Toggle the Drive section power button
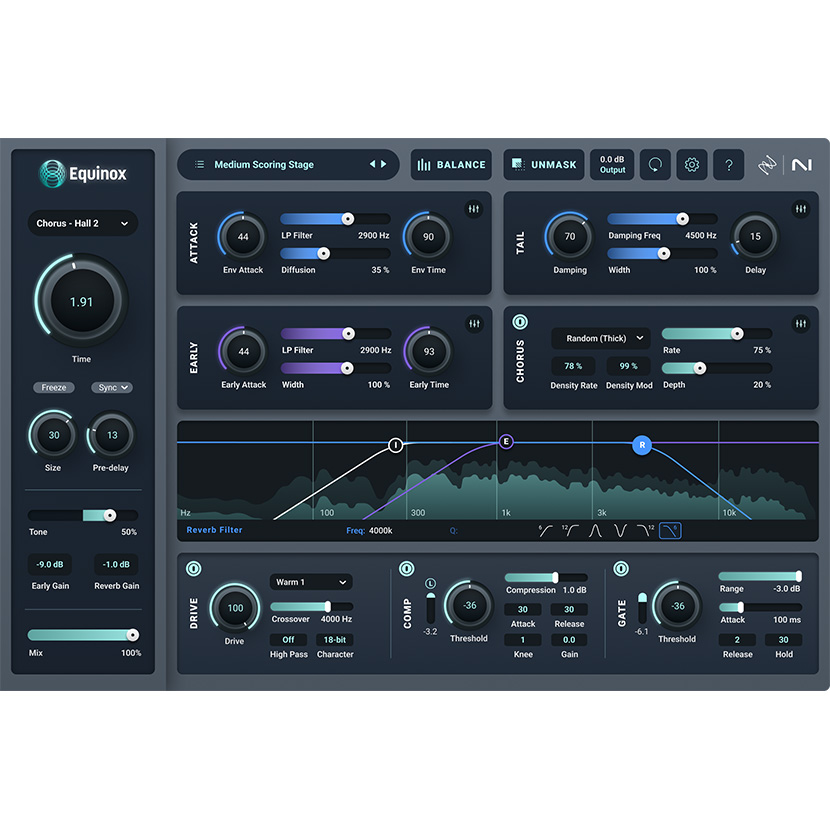 click(194, 569)
